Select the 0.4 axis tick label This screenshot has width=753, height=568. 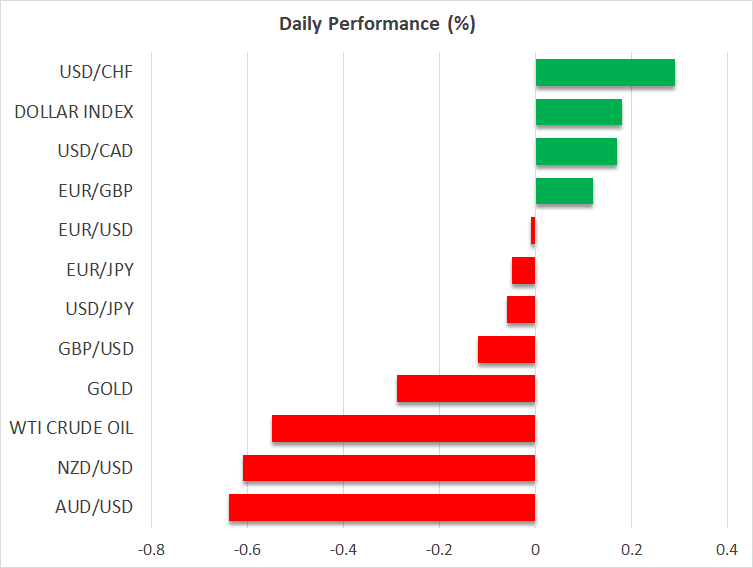coord(727,550)
